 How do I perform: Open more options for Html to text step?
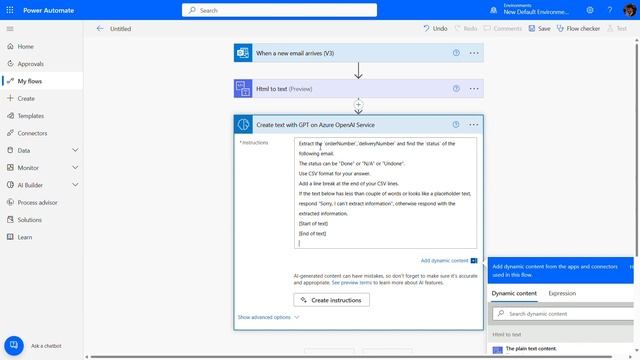coord(474,89)
